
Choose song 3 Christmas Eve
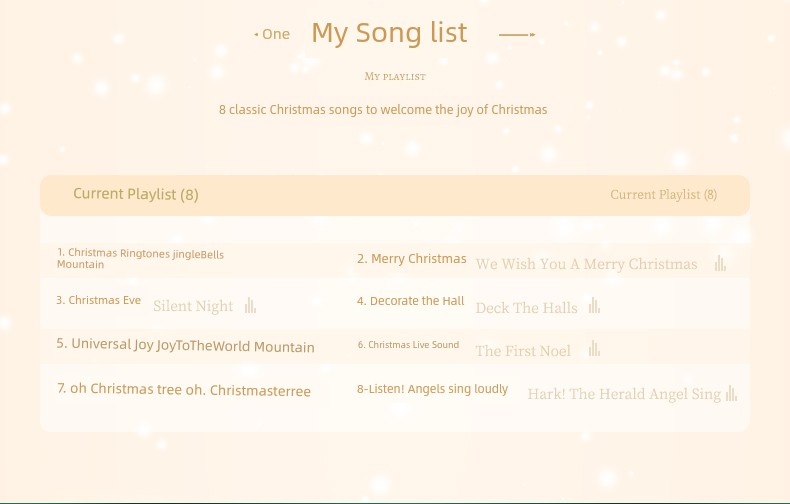click(98, 300)
